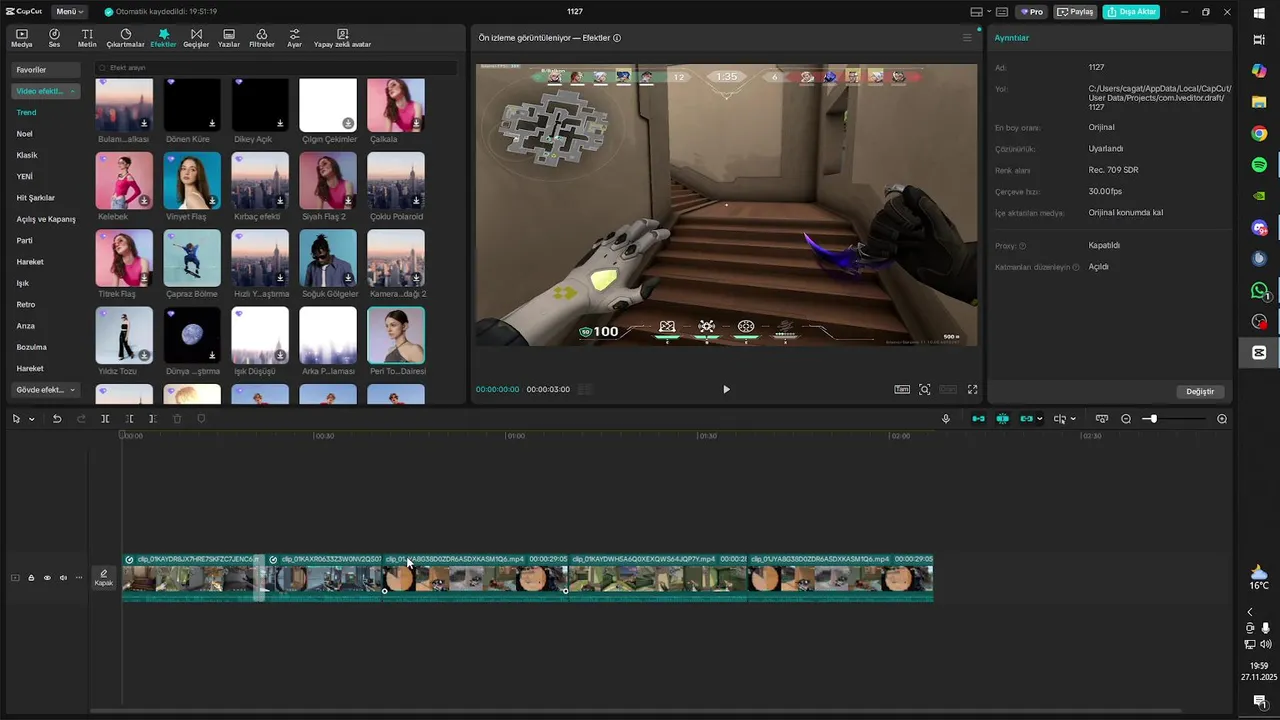
Task: Mute the main track audio
Action: (63, 578)
